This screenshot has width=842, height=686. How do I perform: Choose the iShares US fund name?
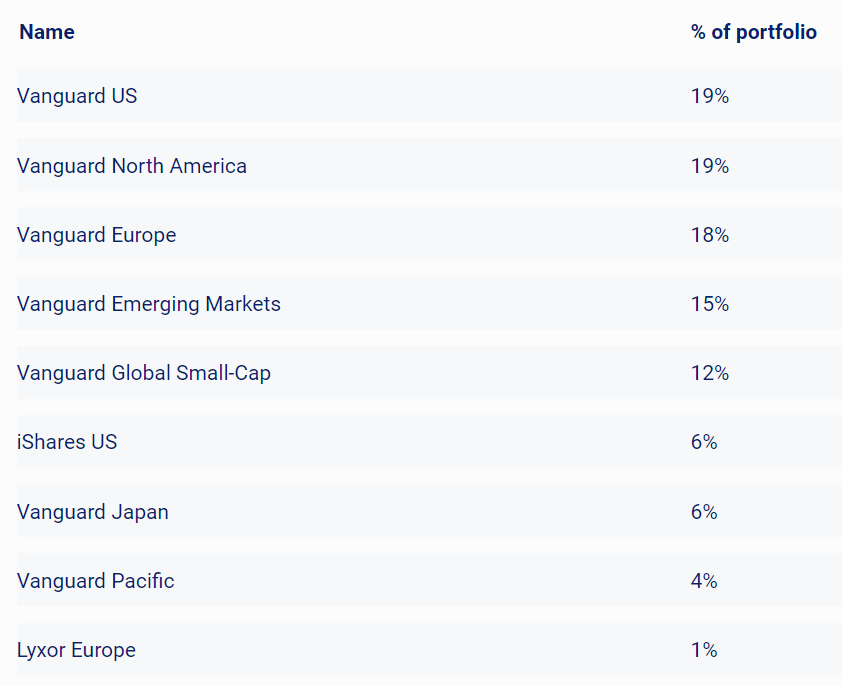[x=67, y=442]
